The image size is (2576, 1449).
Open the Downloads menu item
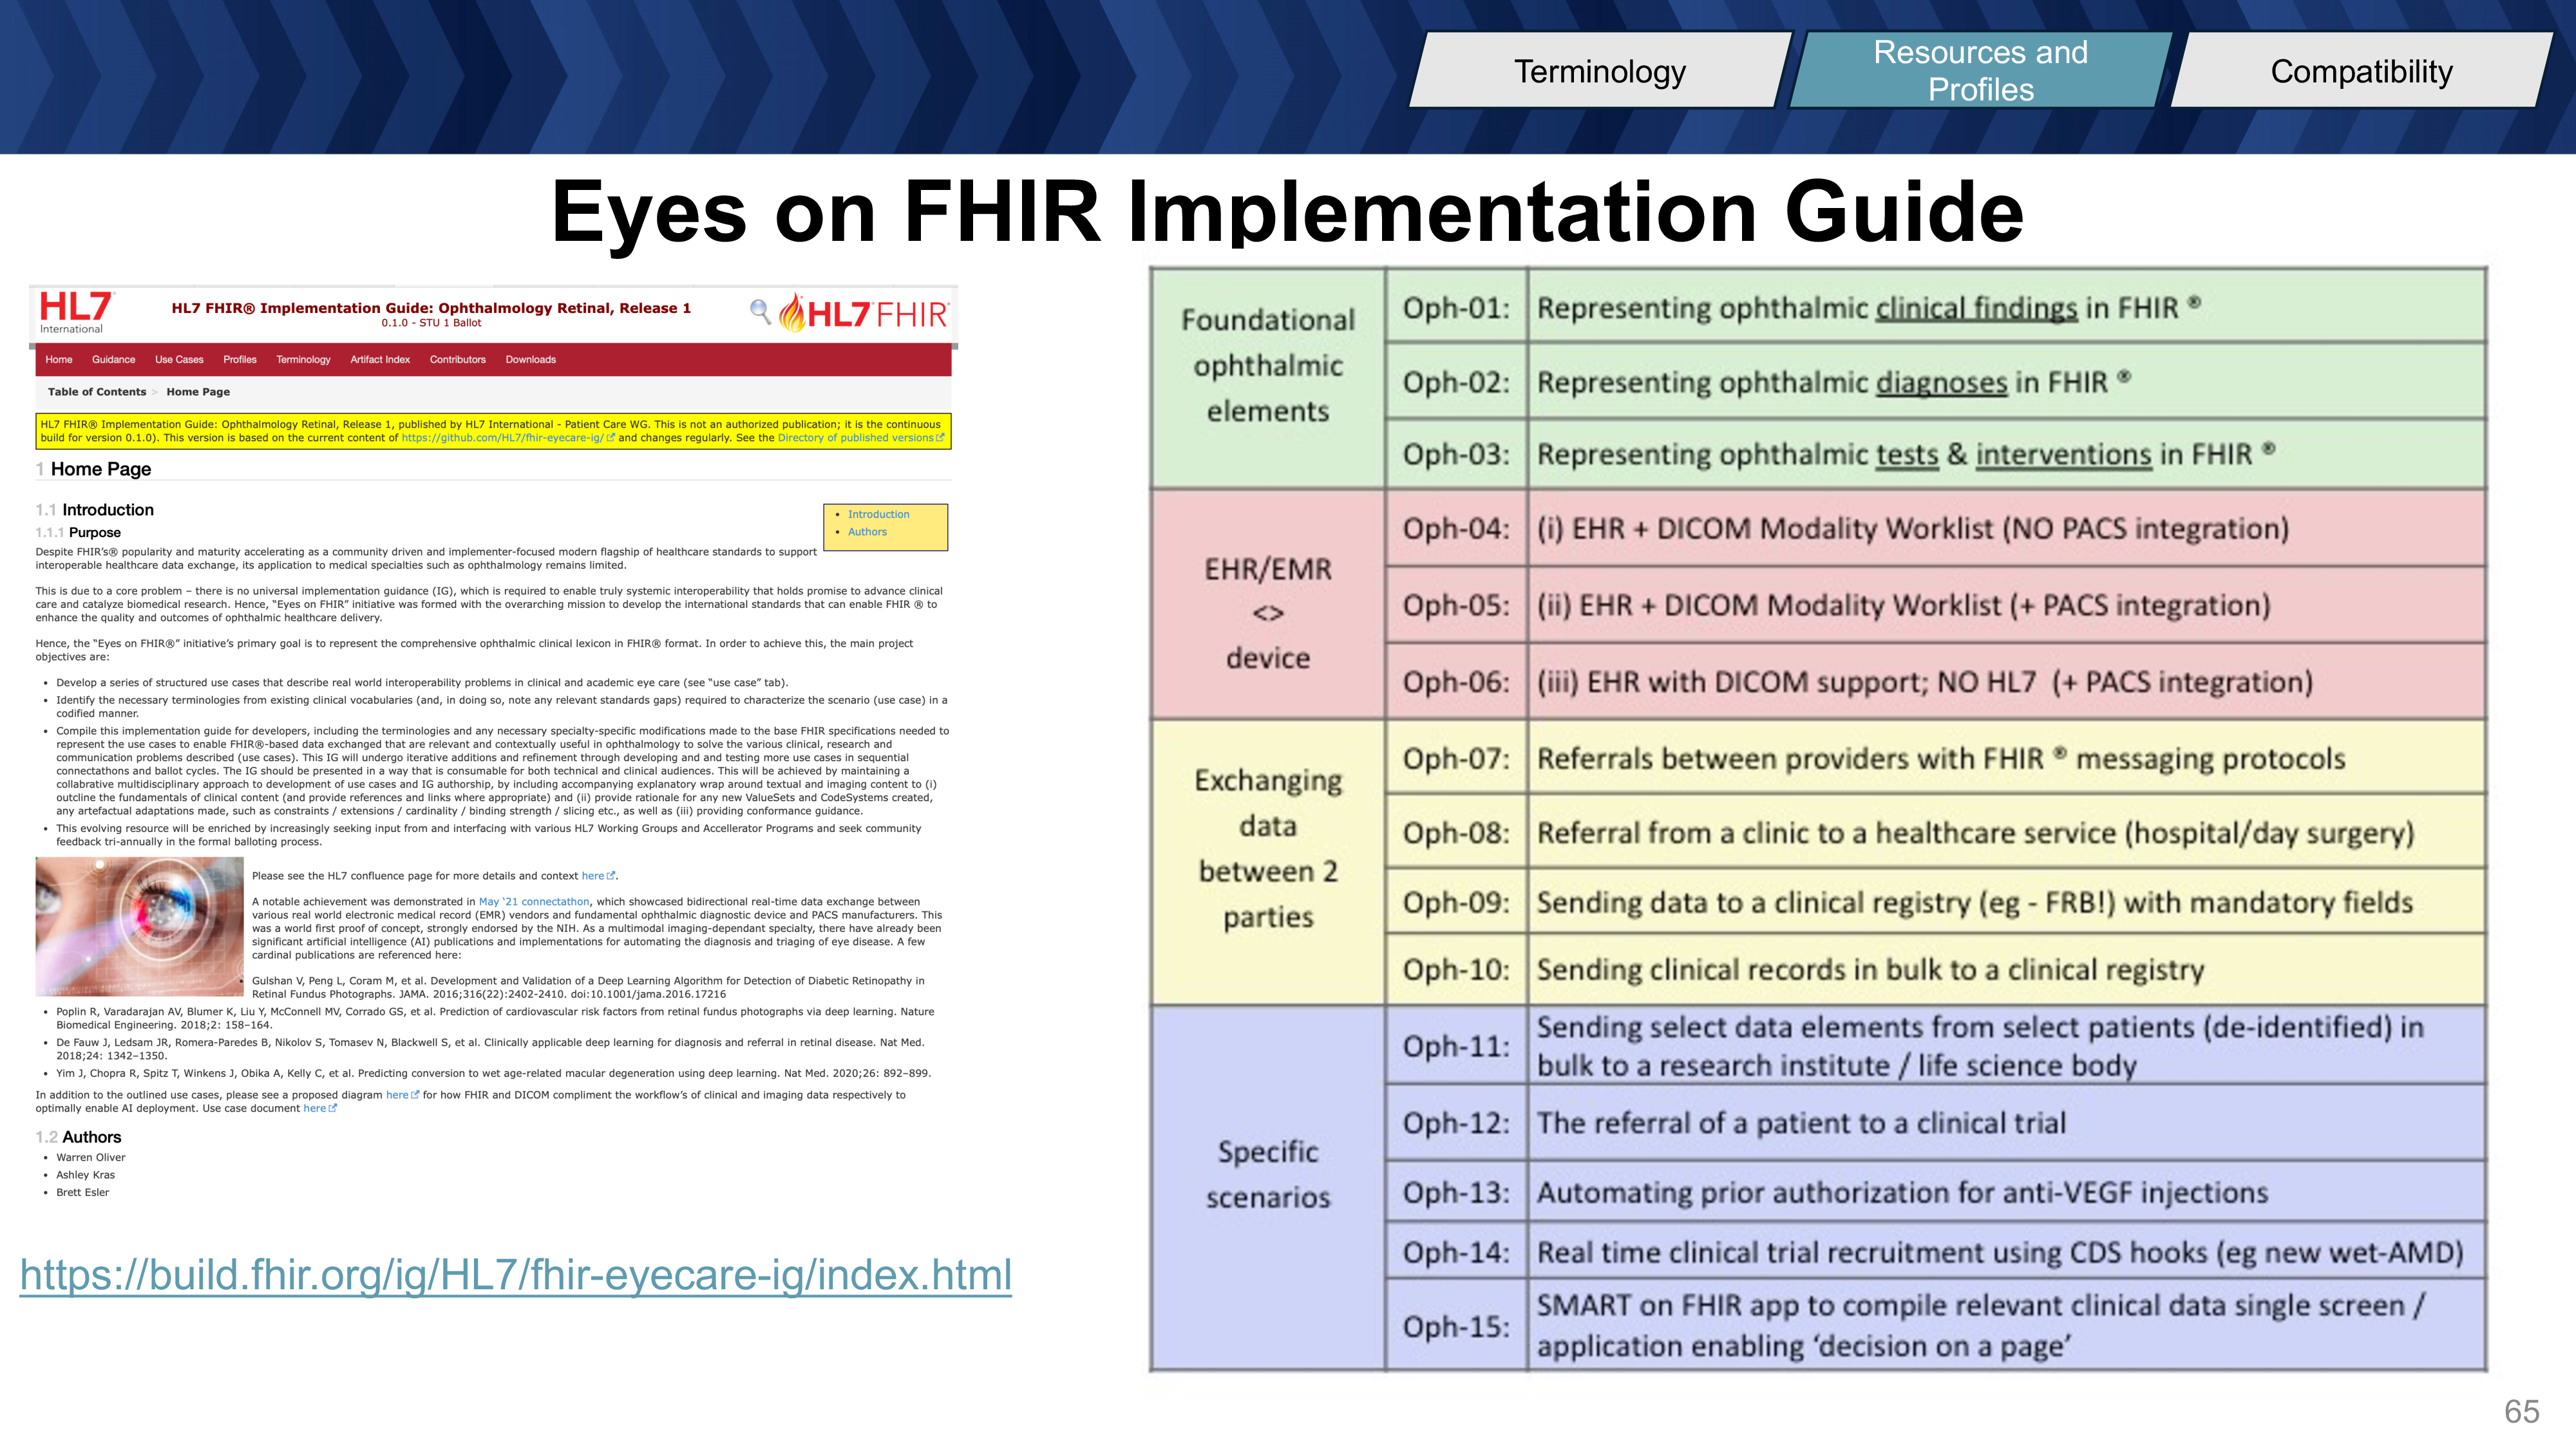[531, 360]
